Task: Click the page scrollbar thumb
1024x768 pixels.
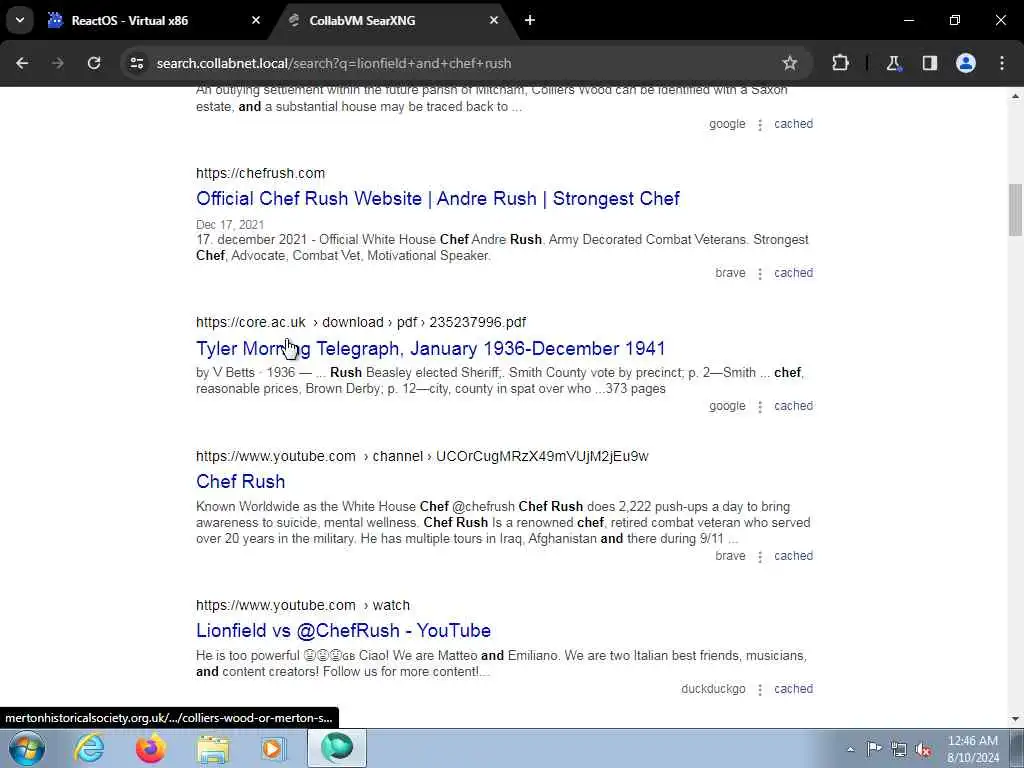Action: [1015, 210]
